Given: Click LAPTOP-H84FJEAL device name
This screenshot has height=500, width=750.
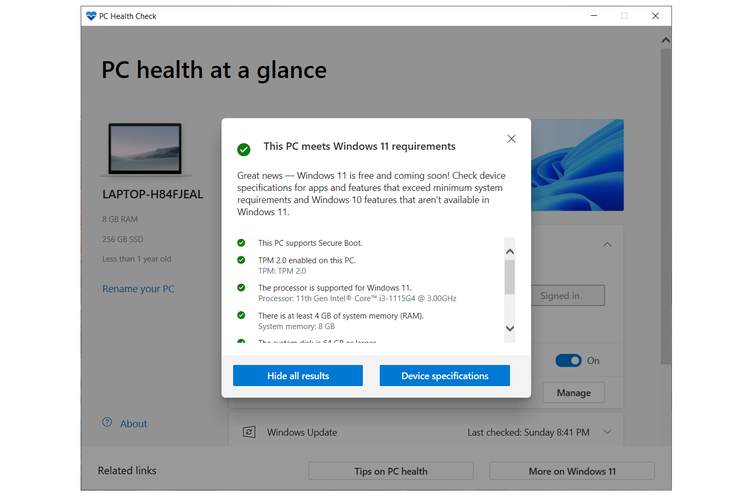Looking at the screenshot, I should tap(153, 194).
